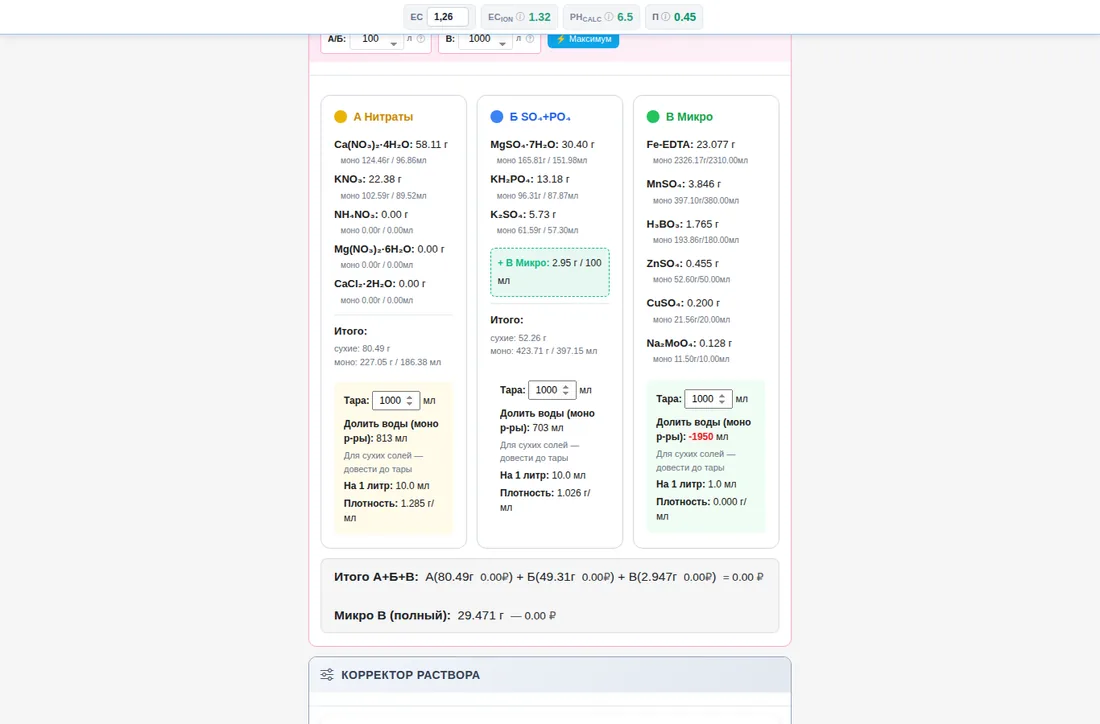The width and height of the screenshot is (1100, 724).
Task: Select 'сухие: 80.49 г' total in А card
Action: click(362, 349)
